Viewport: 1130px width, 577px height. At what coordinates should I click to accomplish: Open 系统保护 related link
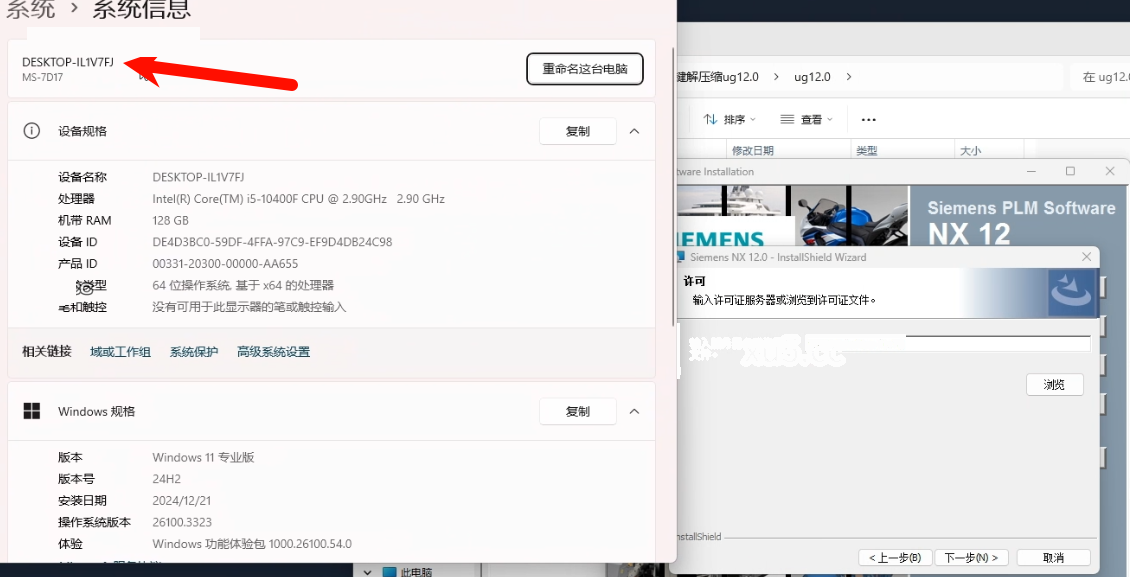[x=194, y=352]
